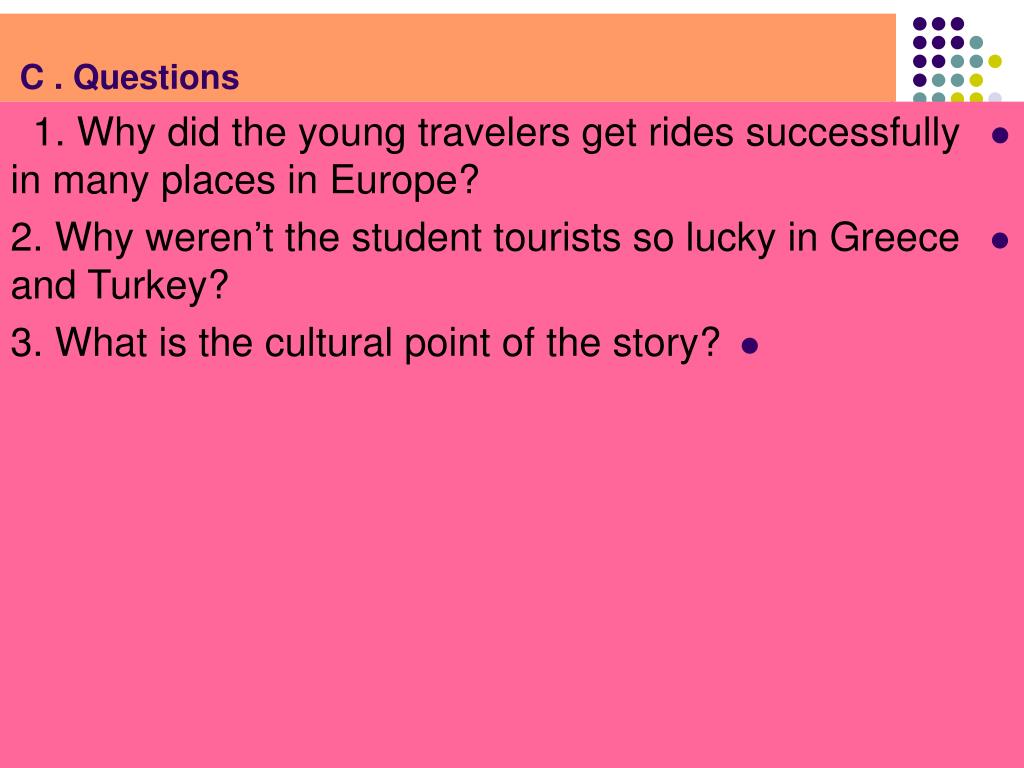Click the bullet after 'the story?'

pos(750,345)
